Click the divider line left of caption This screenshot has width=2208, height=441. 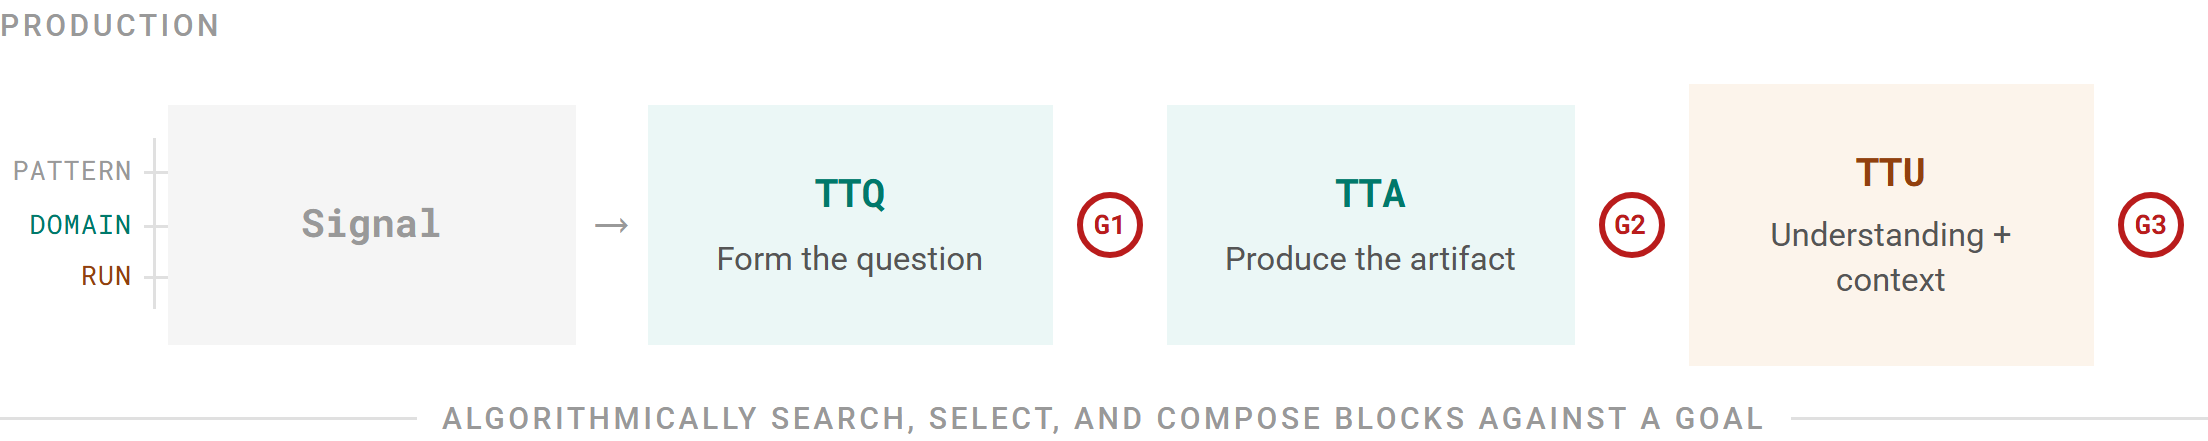click(x=208, y=418)
